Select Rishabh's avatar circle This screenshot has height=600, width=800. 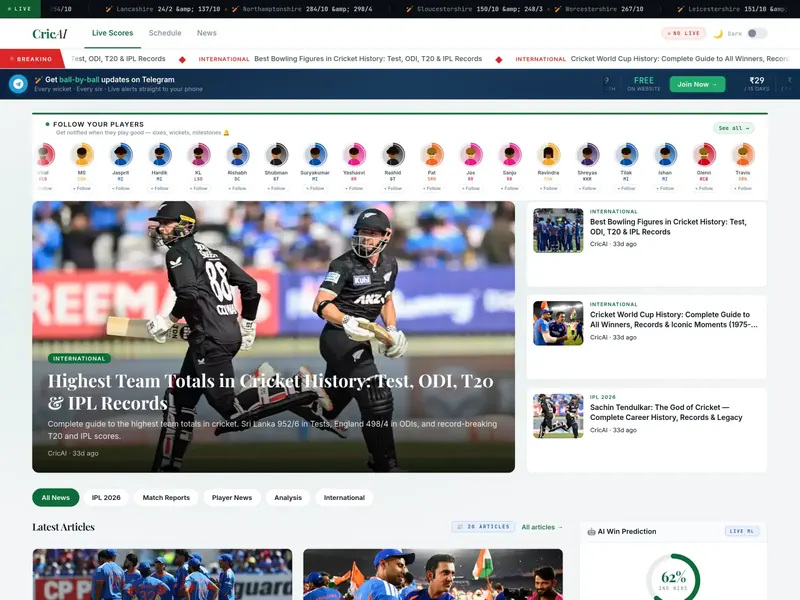click(237, 155)
